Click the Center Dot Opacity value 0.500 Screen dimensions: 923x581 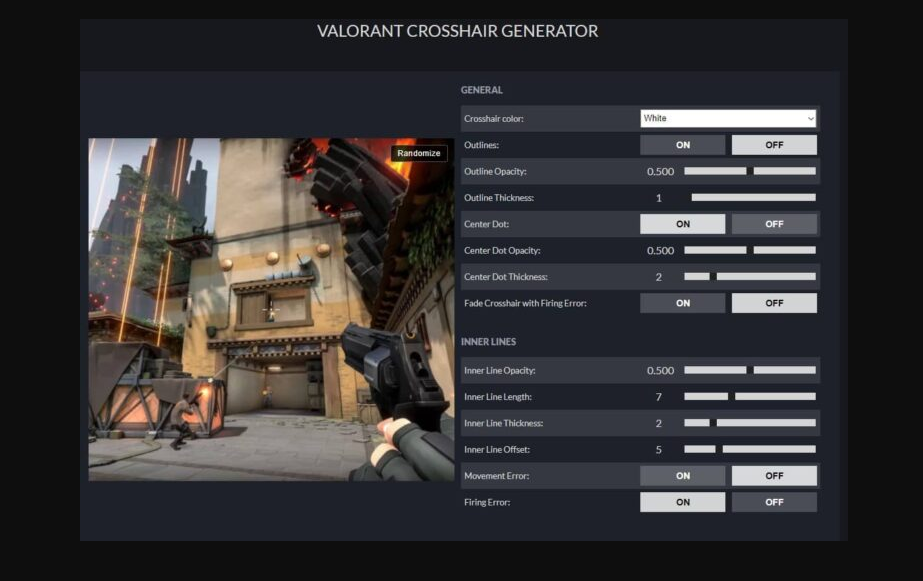point(660,251)
